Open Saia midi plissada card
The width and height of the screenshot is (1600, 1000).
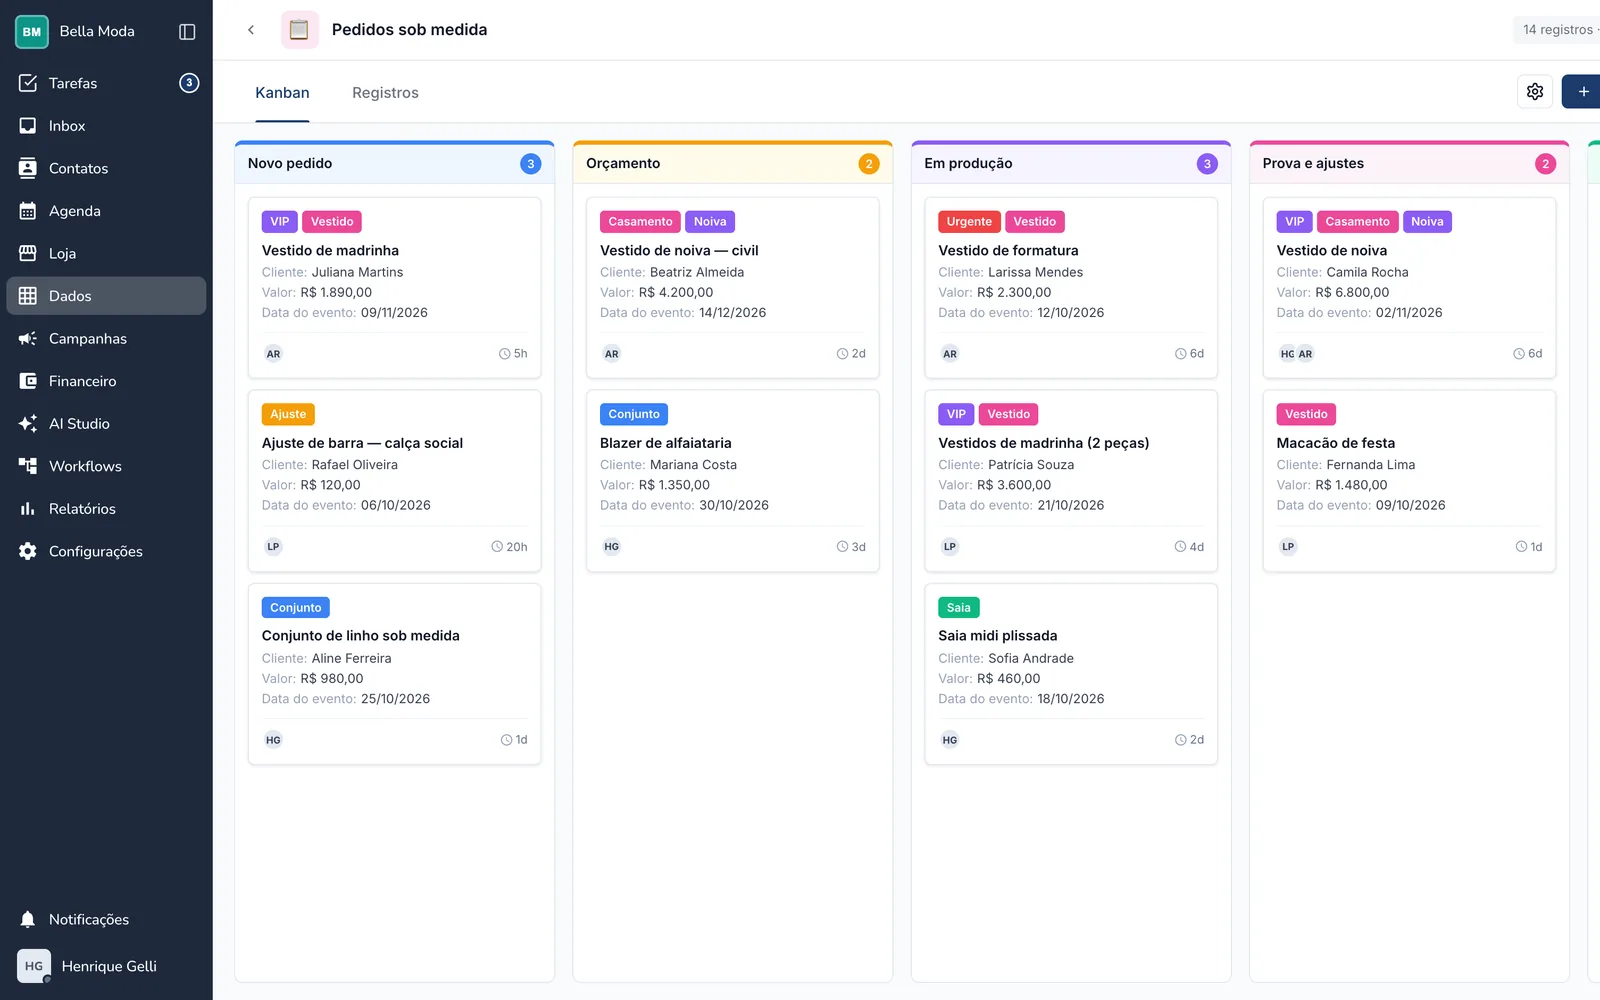point(1071,674)
